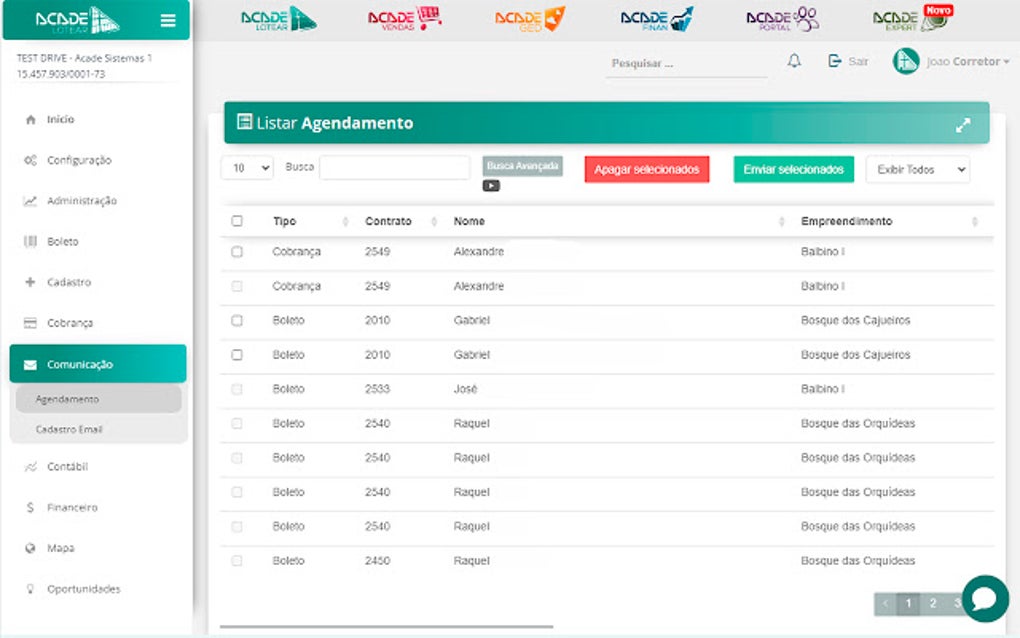Open the rows-per-page dropdown showing 10
1020x638 pixels.
coord(247,168)
